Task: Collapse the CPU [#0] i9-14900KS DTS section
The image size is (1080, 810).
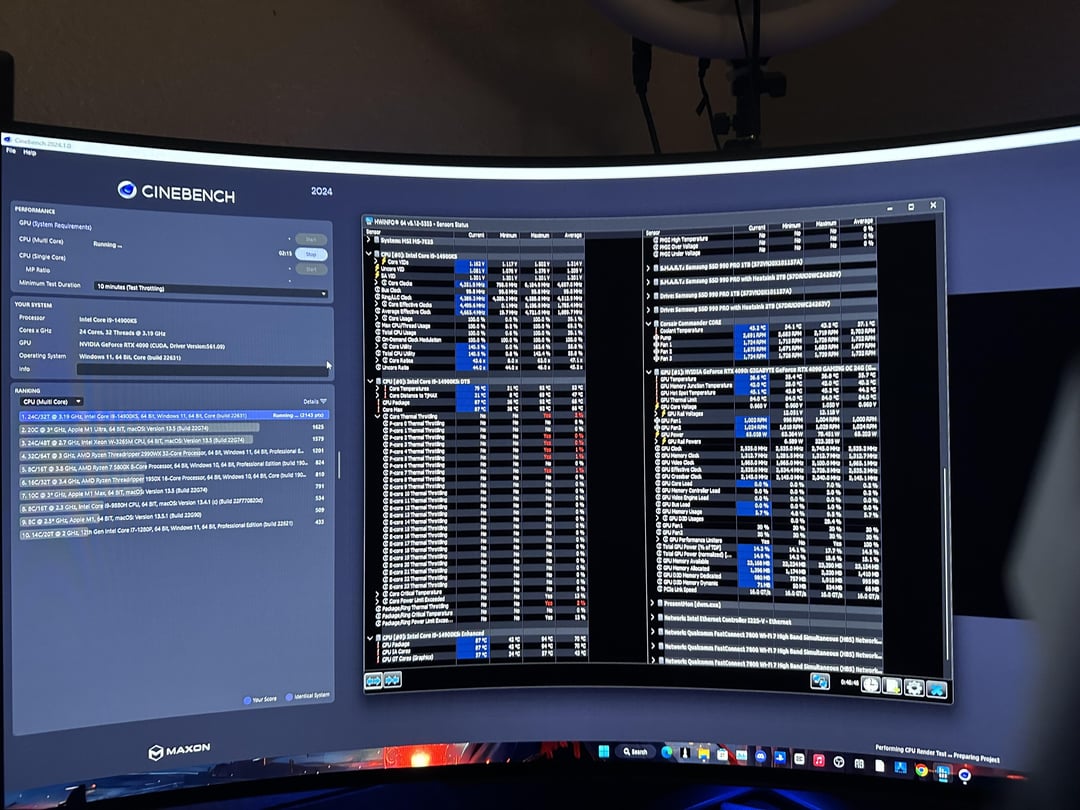Action: click(370, 381)
